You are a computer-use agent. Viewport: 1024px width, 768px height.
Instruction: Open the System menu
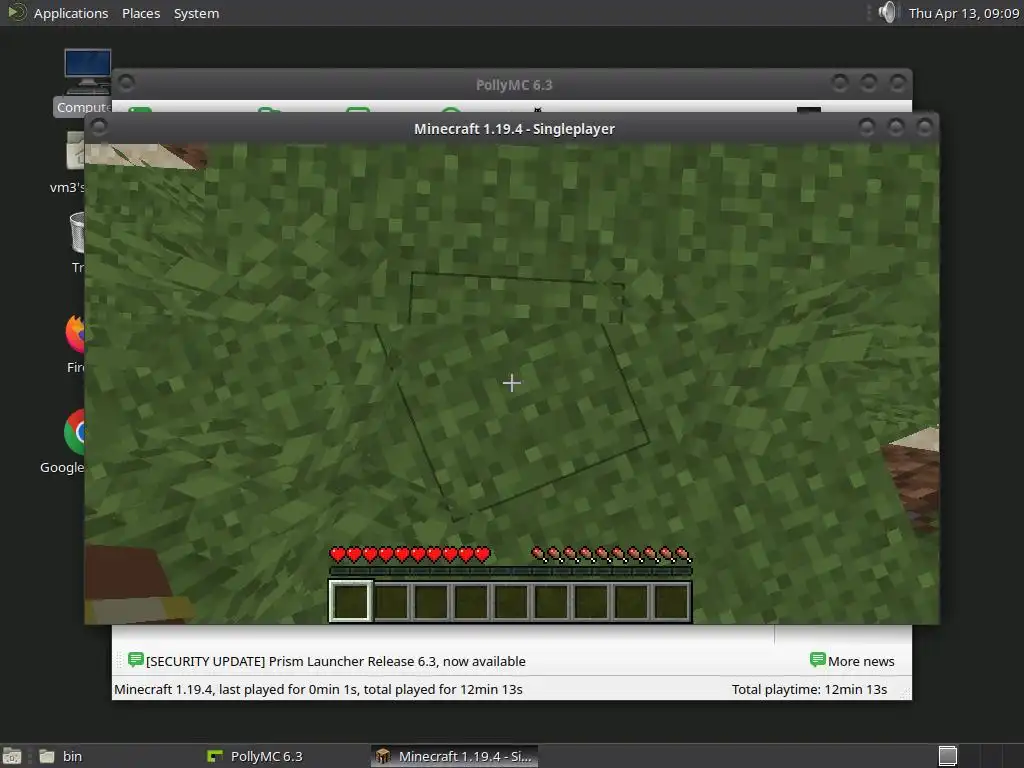[196, 13]
